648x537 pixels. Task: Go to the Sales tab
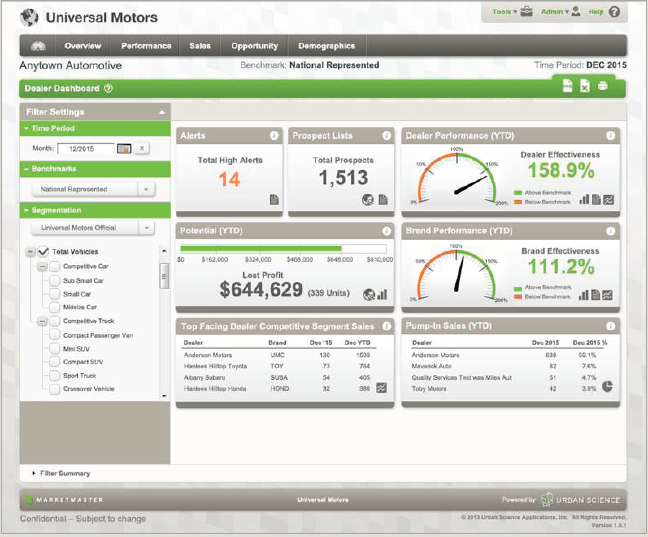tap(200, 46)
